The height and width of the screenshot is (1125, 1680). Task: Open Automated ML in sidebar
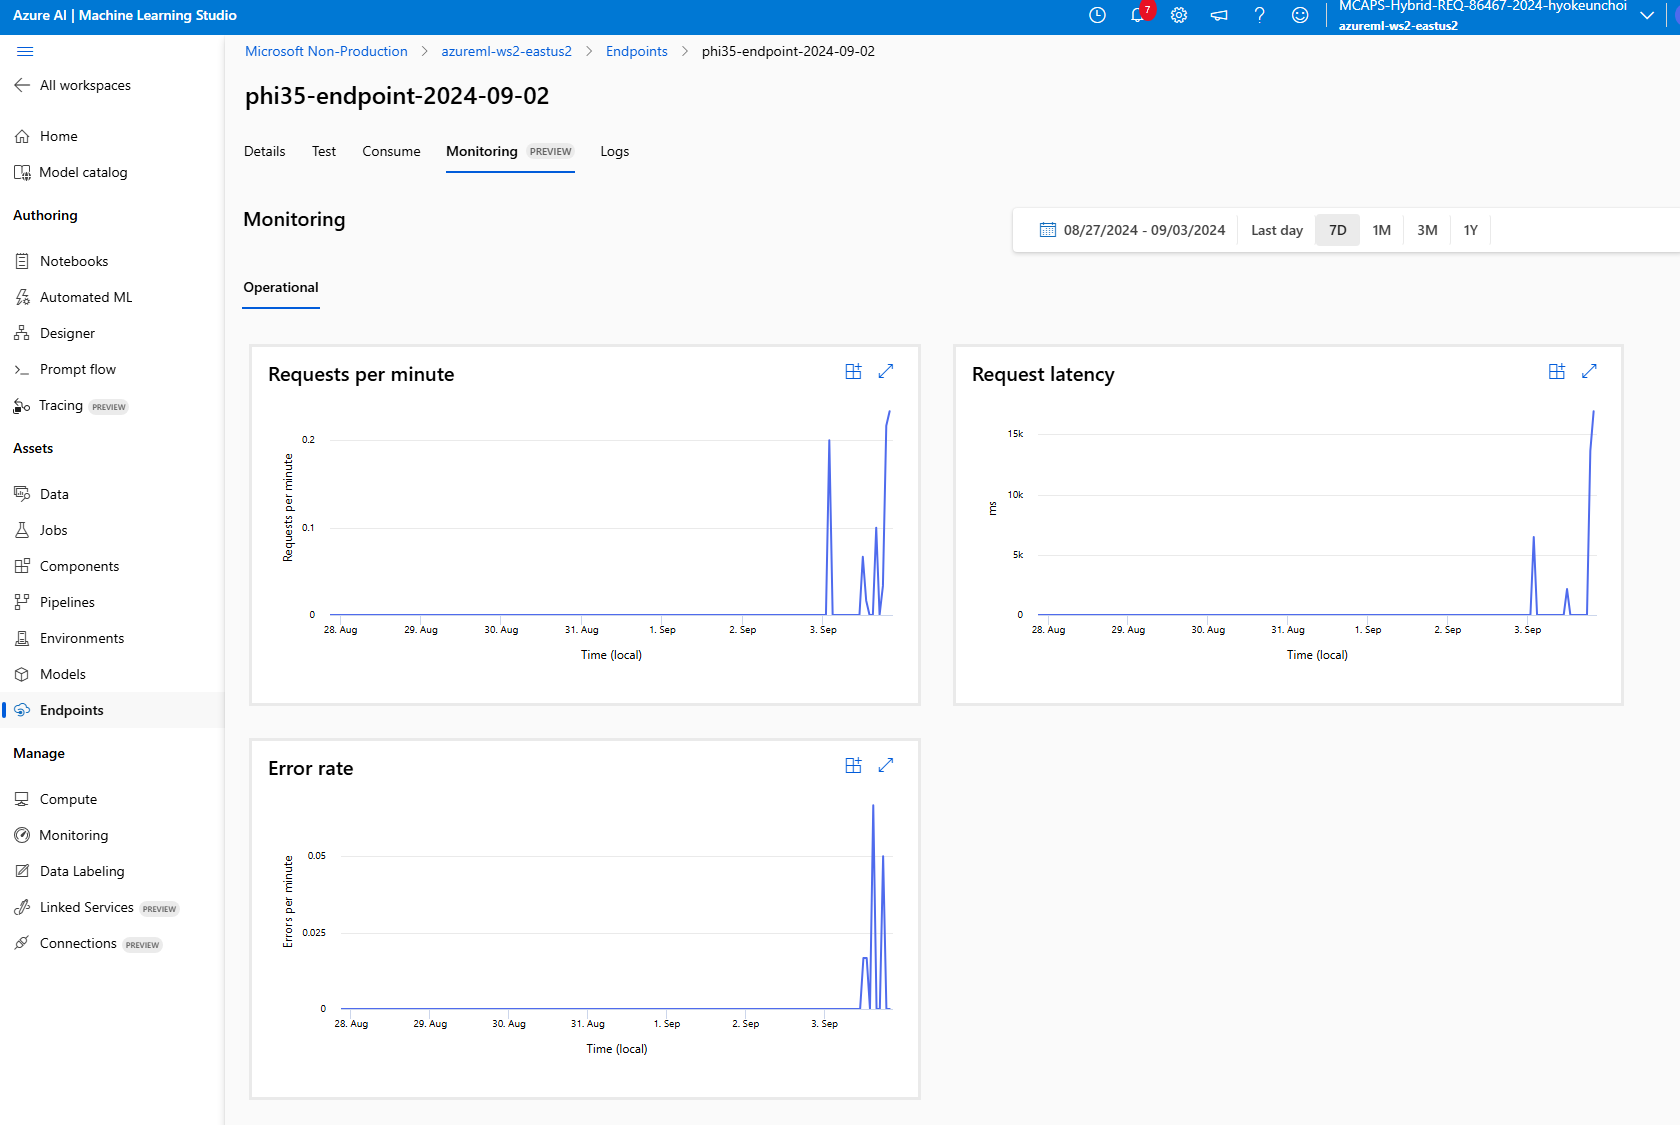73,297
